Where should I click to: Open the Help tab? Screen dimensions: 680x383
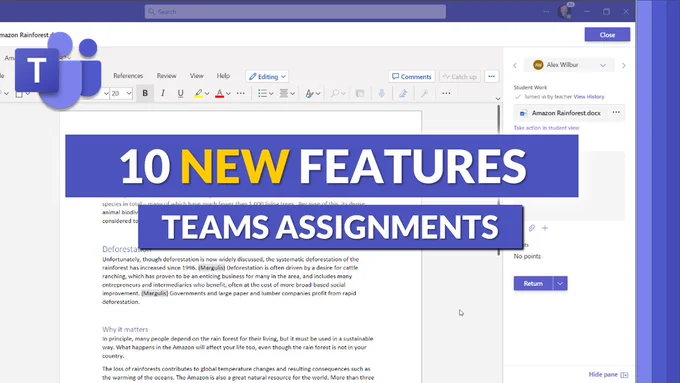(x=223, y=75)
